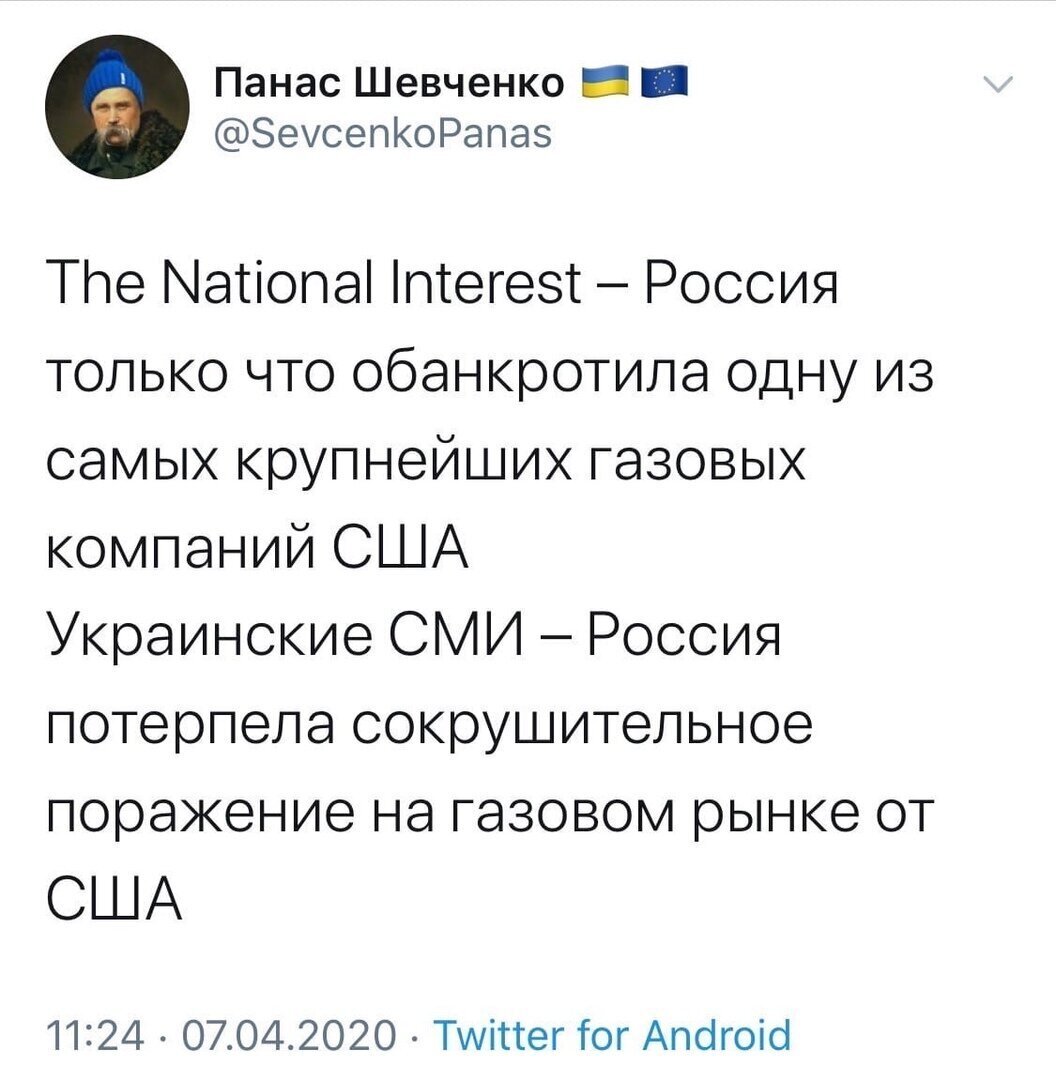Click the final word США of tweet

pos(114,899)
